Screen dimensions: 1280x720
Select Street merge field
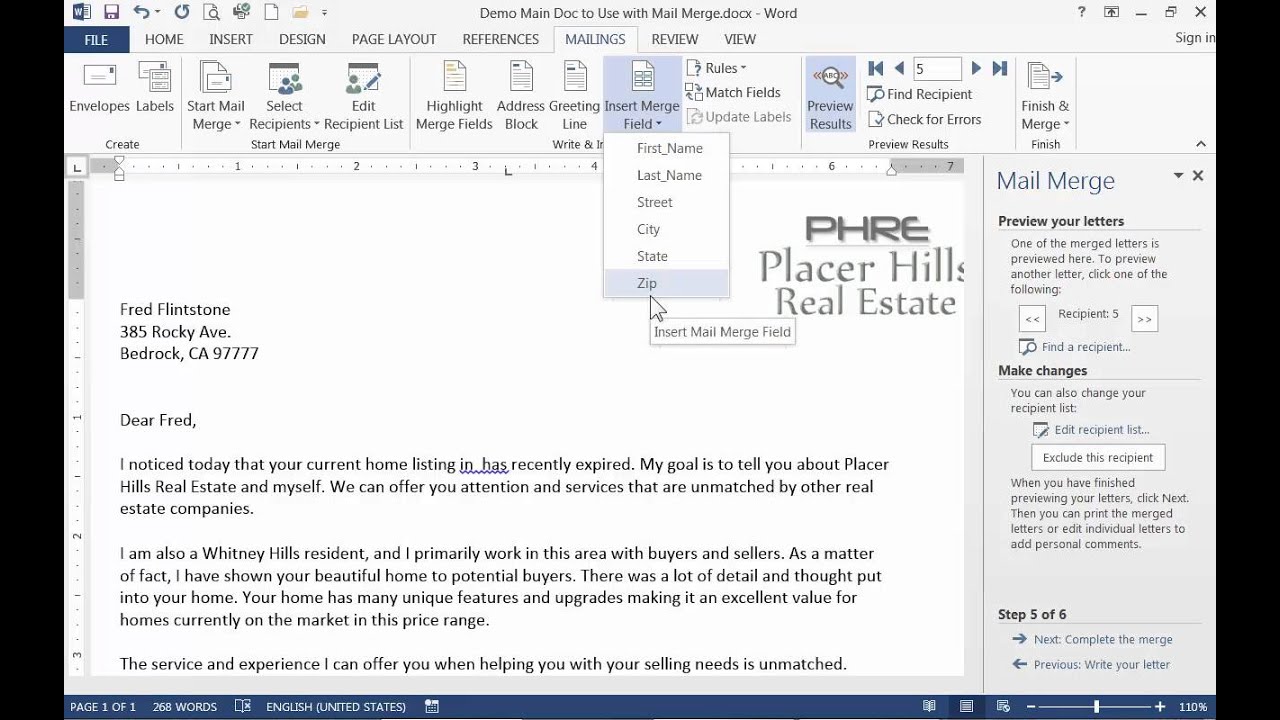coord(666,202)
